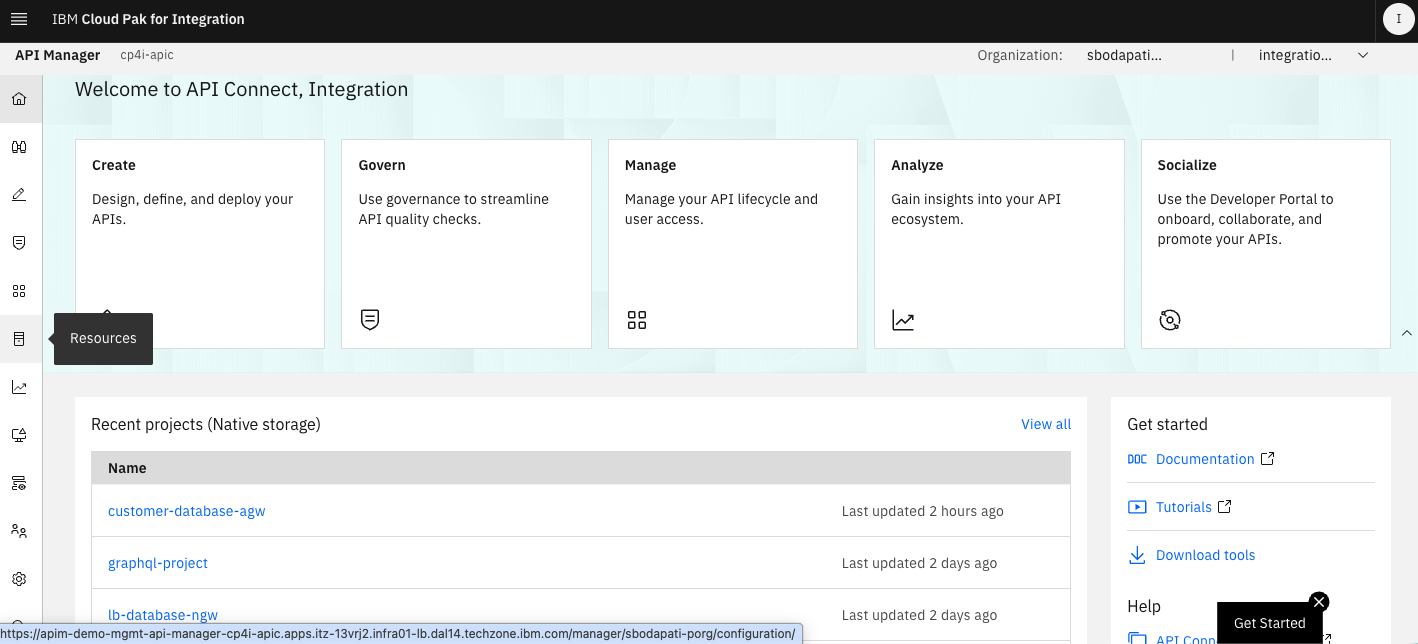The width and height of the screenshot is (1418, 644).
Task: Click 'Recent projects (Native storage)' heading
Action: pos(206,424)
